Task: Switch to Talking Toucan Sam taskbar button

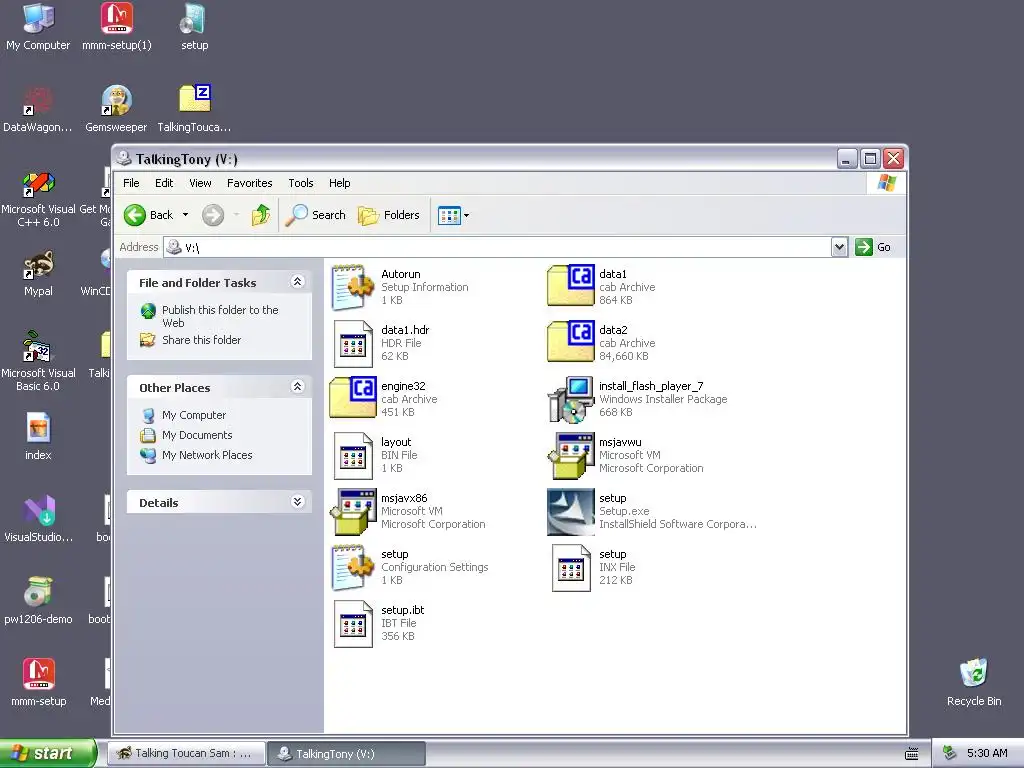Action: coord(186,753)
